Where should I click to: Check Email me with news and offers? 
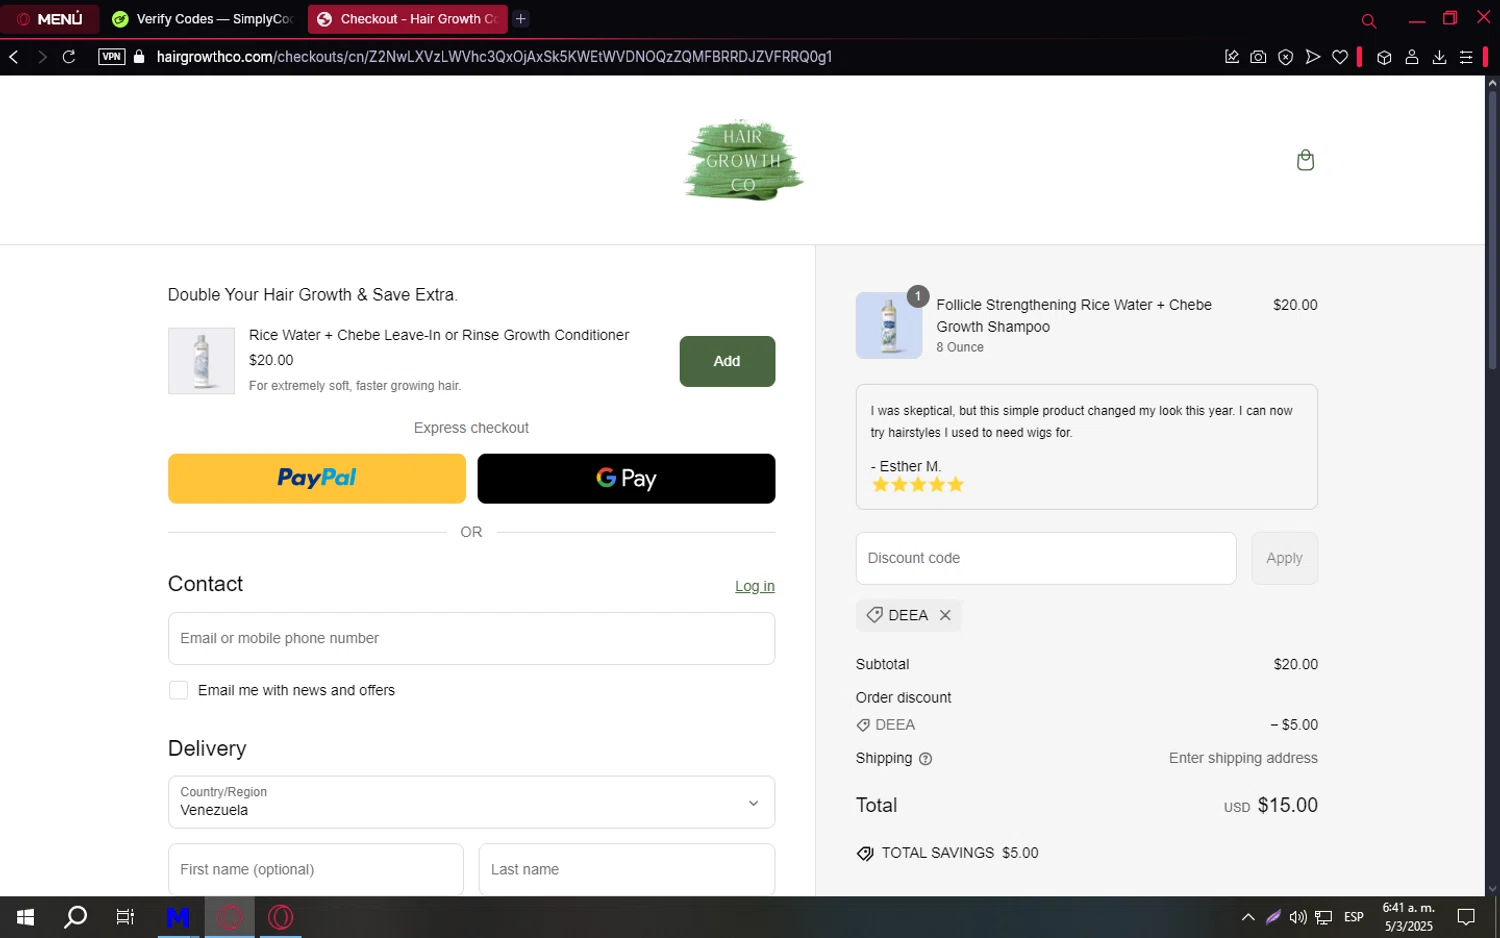179,690
